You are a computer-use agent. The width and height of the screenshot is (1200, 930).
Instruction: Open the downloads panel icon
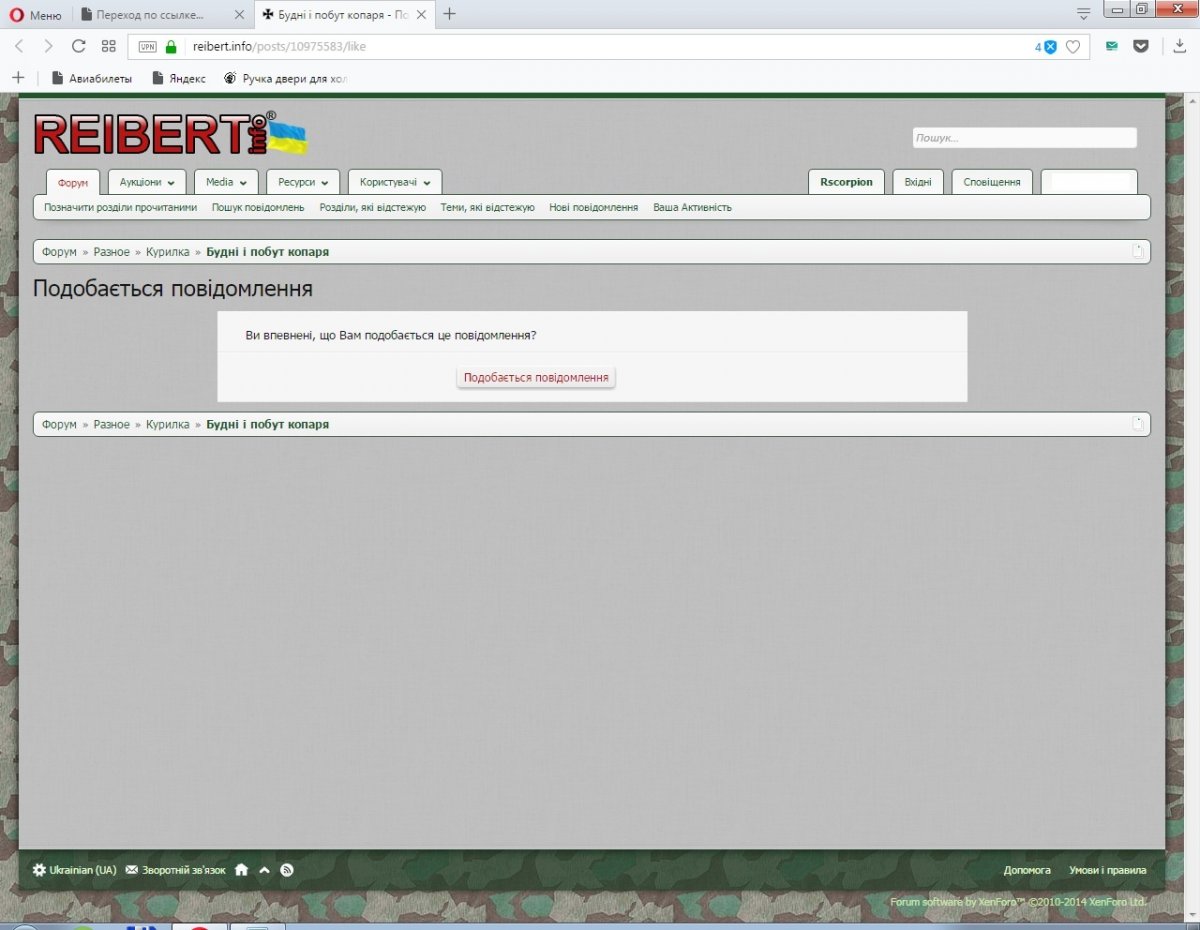(1180, 46)
